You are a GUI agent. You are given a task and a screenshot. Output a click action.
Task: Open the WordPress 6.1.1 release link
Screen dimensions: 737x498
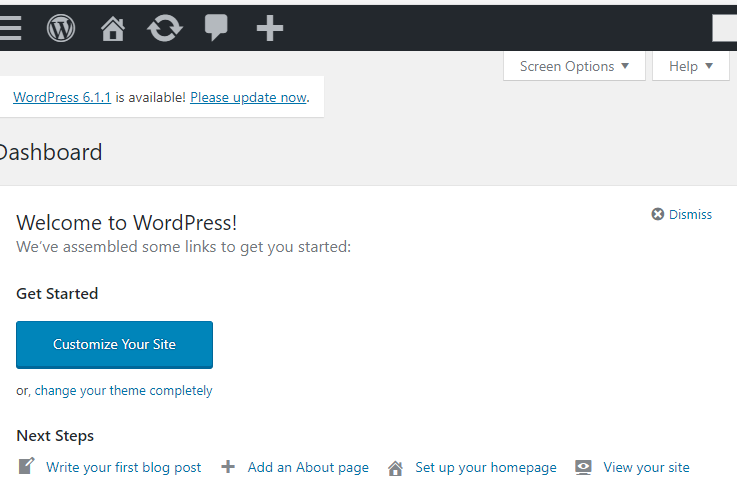point(62,97)
